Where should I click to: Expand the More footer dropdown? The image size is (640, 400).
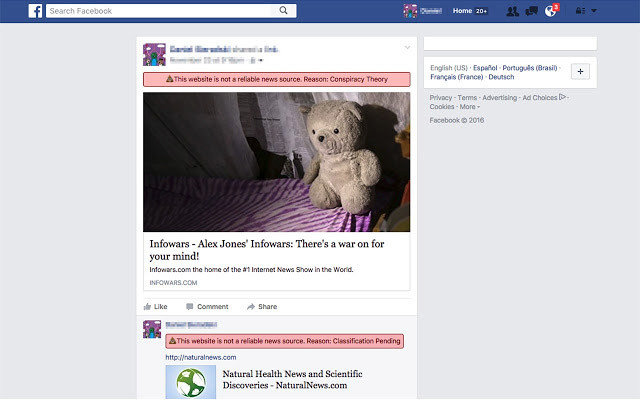[x=469, y=107]
